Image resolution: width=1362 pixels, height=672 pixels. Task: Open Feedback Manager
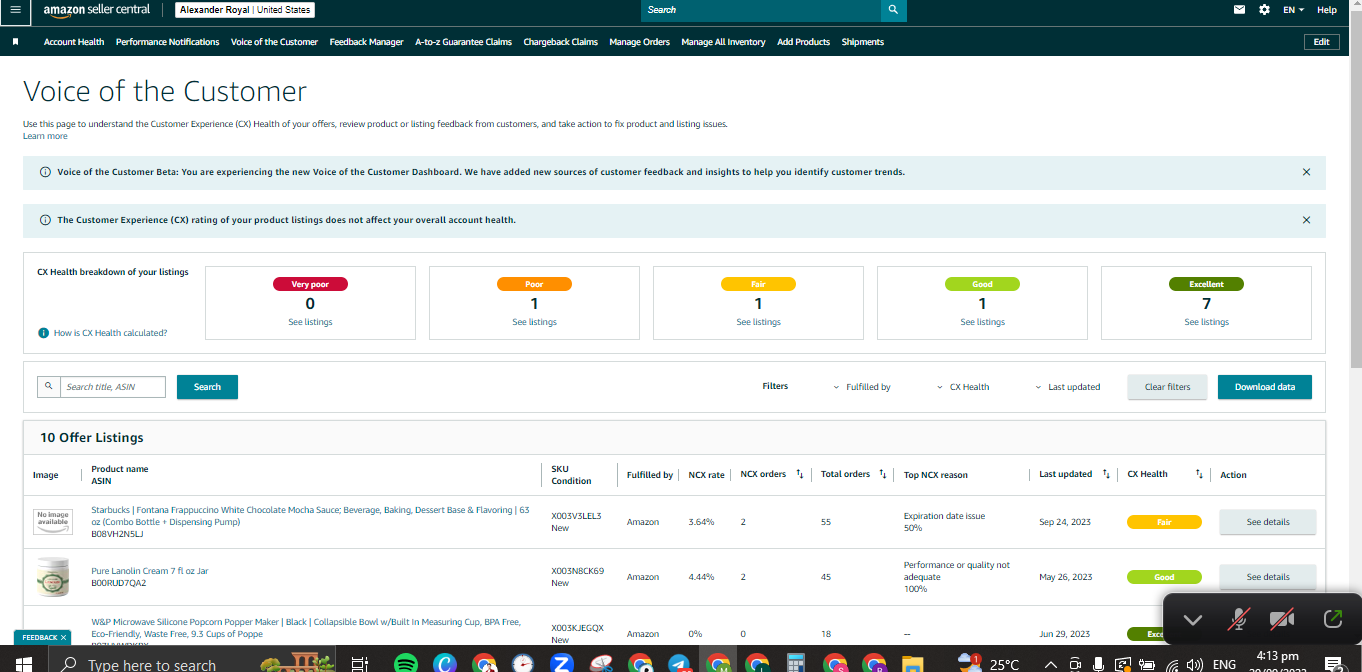pyautogui.click(x=366, y=42)
